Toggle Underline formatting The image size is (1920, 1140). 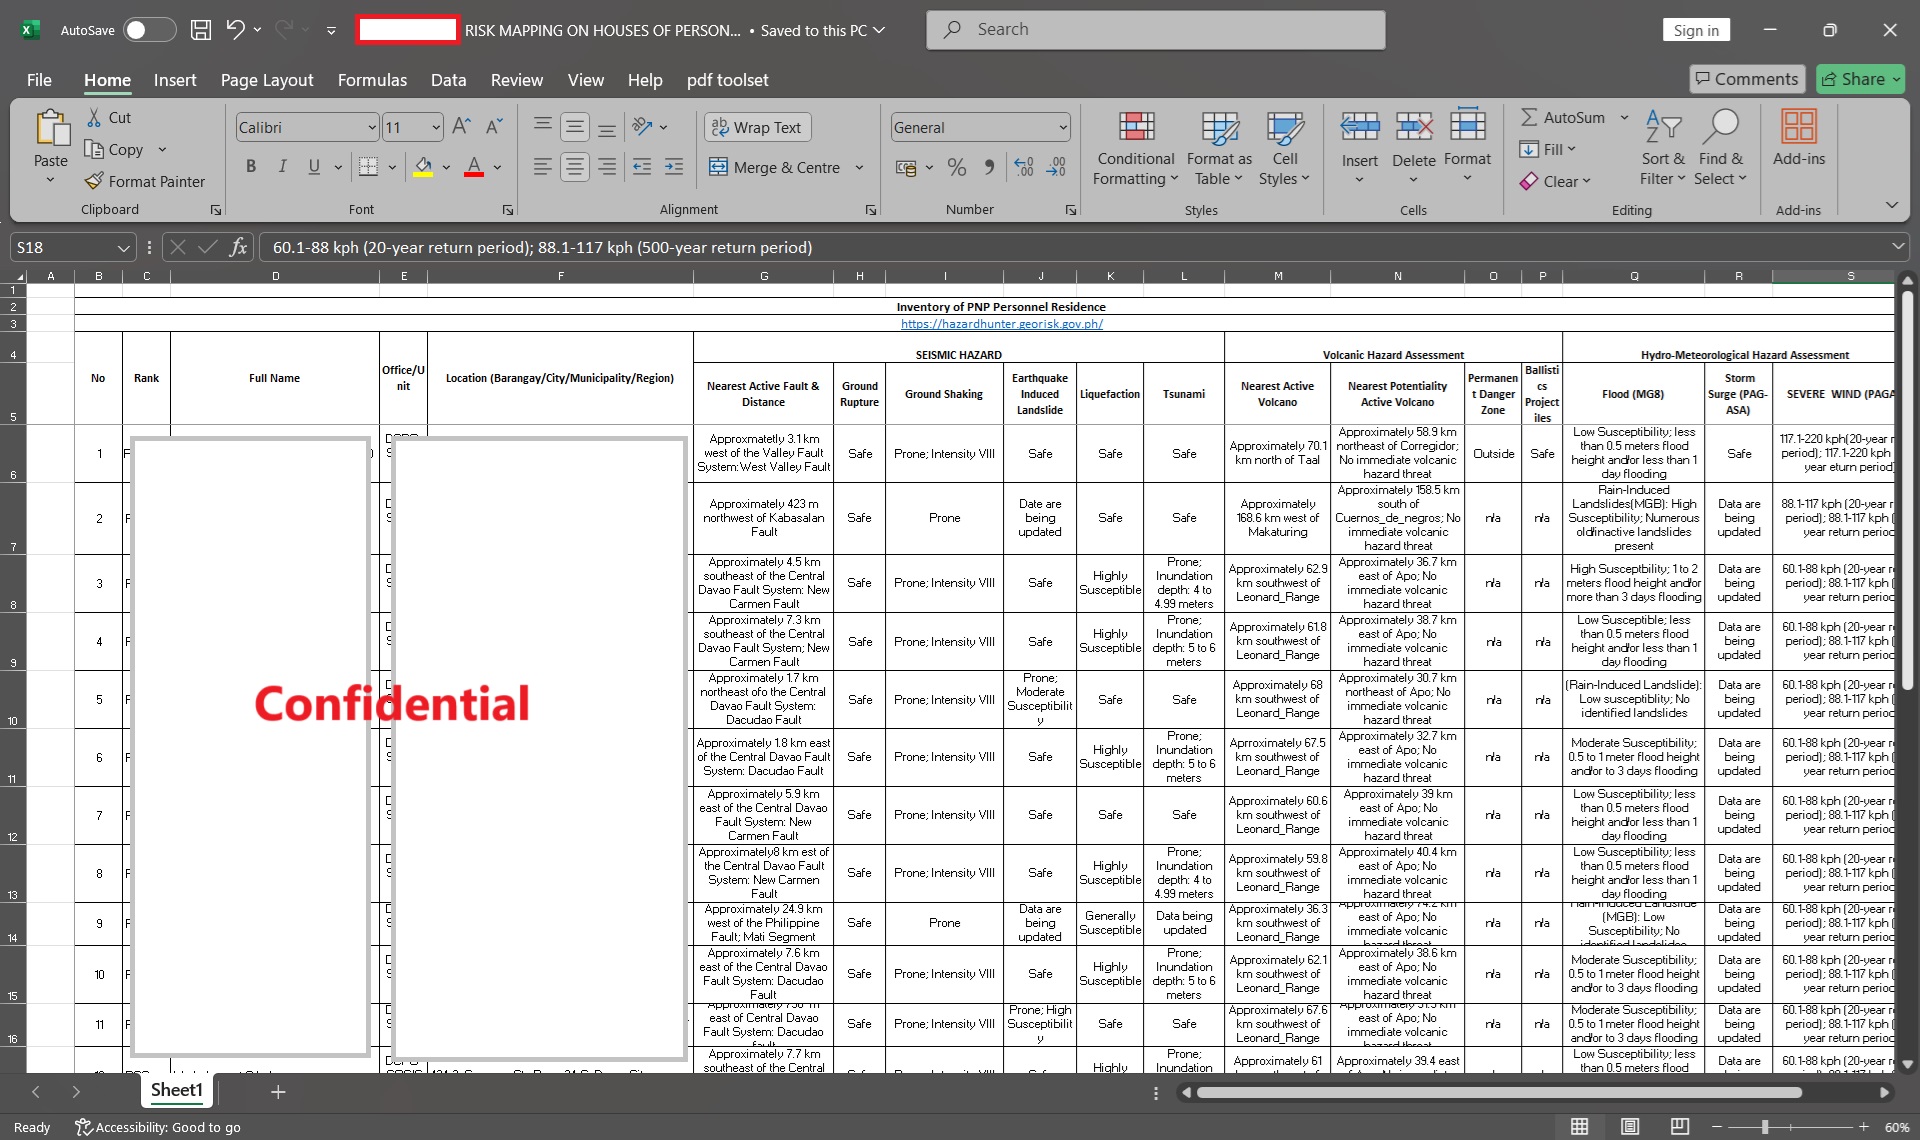pyautogui.click(x=314, y=167)
